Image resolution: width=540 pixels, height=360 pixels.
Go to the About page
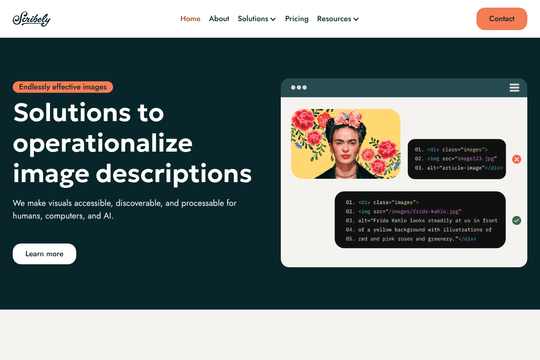(219, 19)
